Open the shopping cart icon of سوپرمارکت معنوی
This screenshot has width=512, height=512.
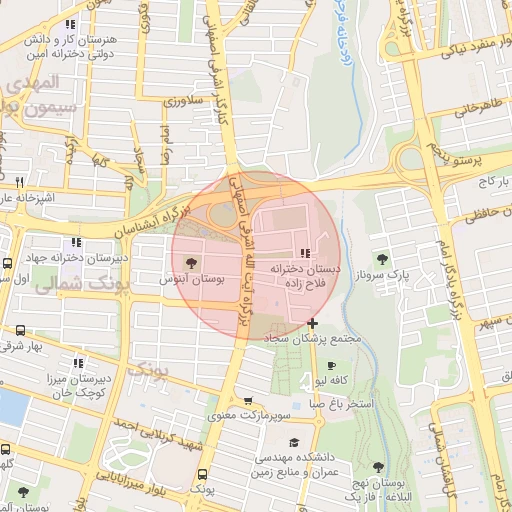tap(248, 400)
